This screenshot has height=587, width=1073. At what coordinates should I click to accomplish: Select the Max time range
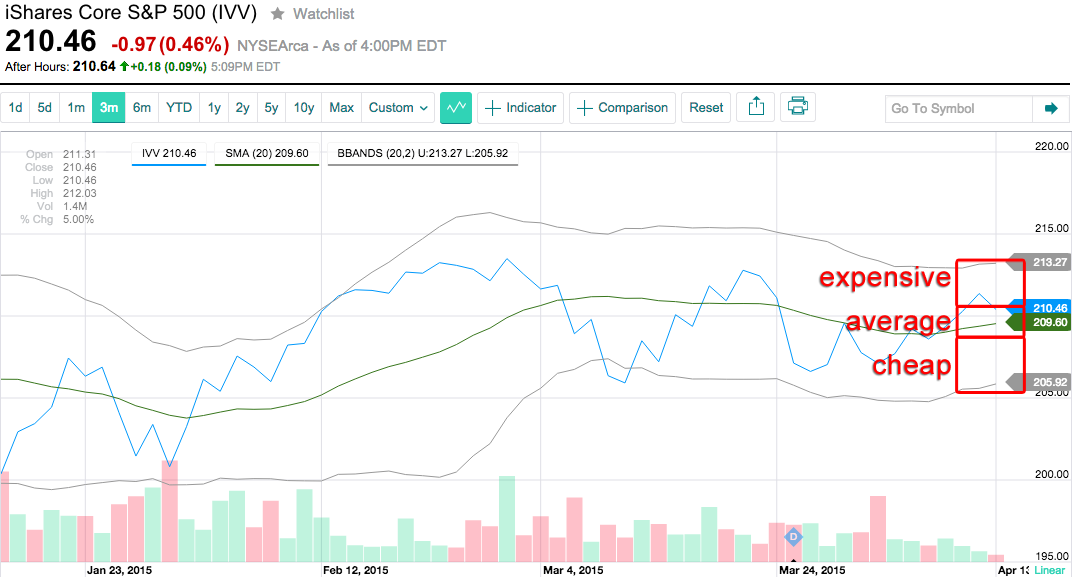pyautogui.click(x=341, y=107)
